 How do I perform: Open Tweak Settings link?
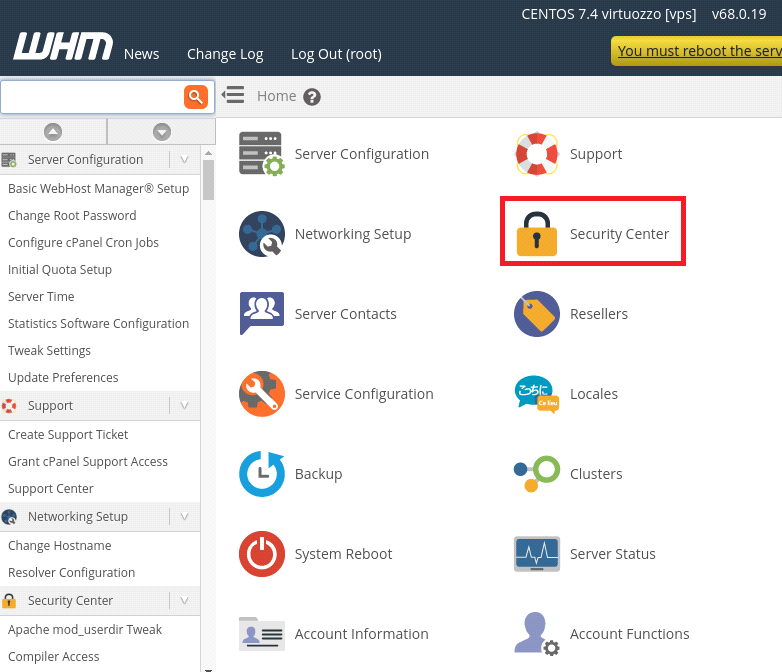[49, 351]
